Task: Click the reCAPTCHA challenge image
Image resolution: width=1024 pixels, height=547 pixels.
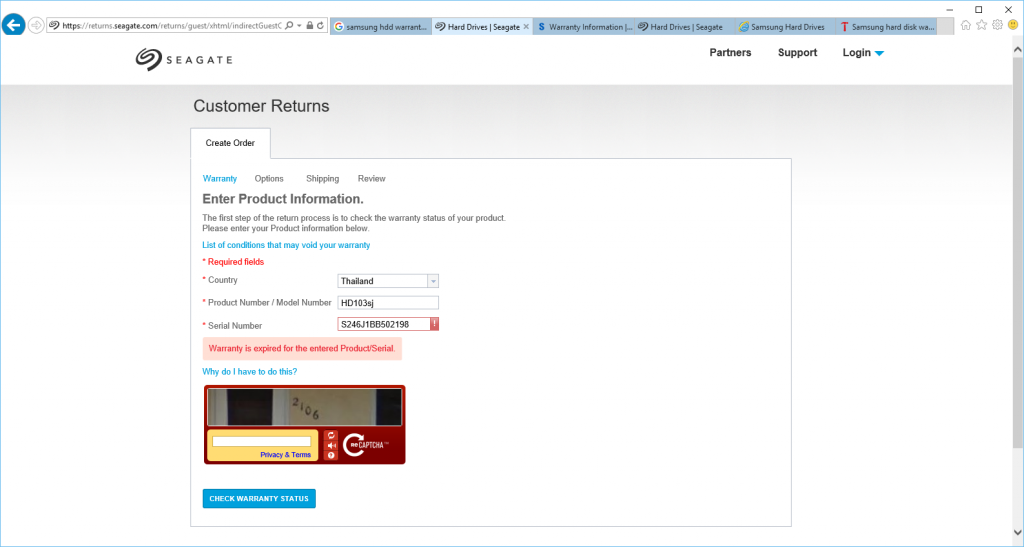Action: (x=304, y=407)
